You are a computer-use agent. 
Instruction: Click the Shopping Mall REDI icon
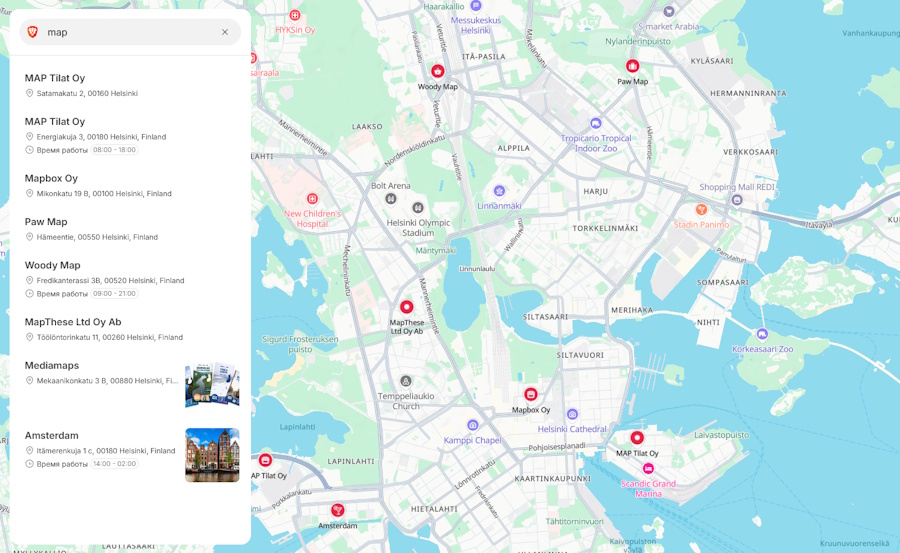[x=737, y=200]
